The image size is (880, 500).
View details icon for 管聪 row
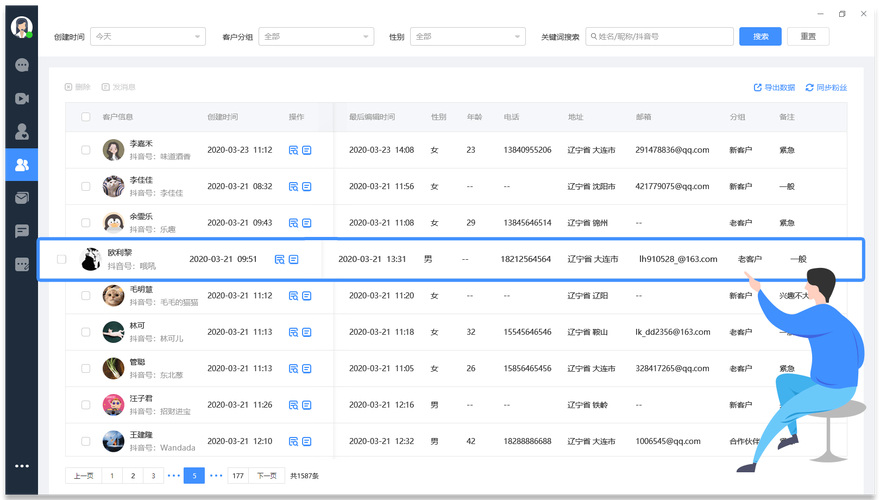[293, 369]
